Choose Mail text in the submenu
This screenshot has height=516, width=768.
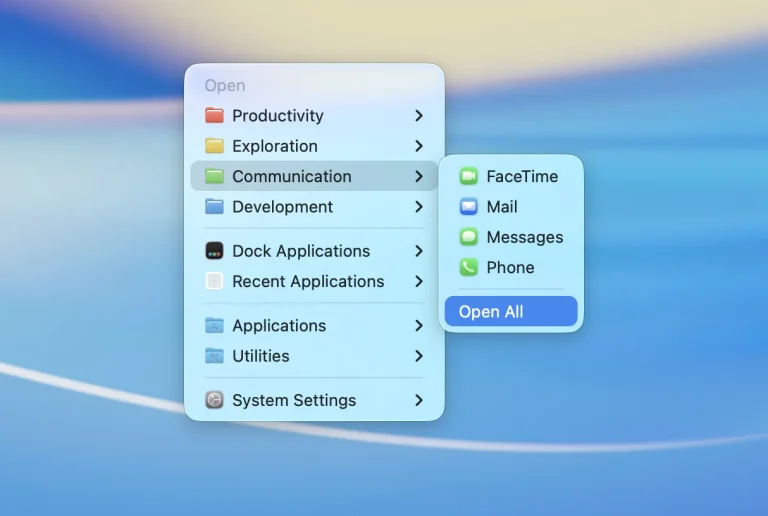(x=502, y=207)
